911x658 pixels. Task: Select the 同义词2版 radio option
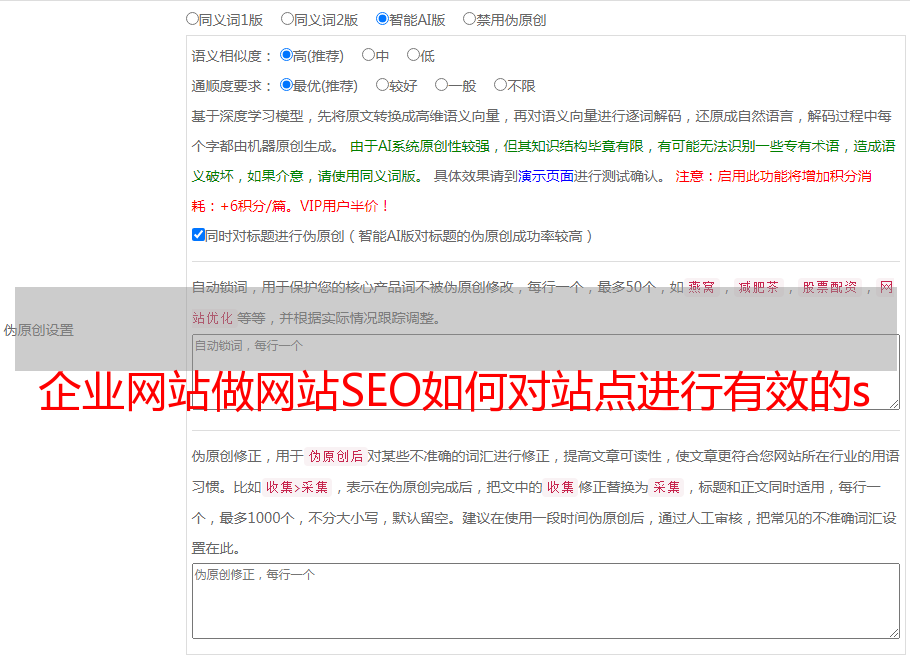click(287, 19)
